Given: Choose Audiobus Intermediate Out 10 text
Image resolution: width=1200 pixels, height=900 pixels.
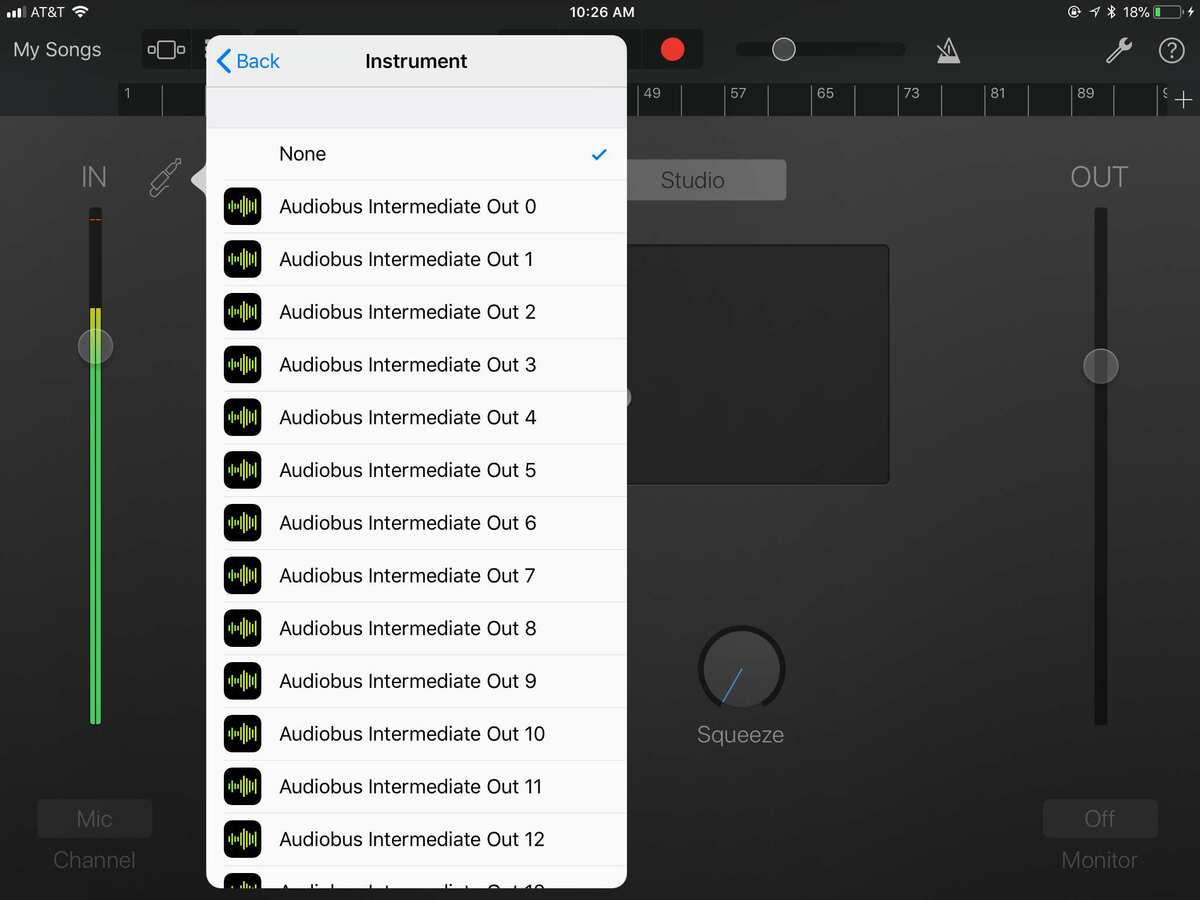Looking at the screenshot, I should click(412, 734).
